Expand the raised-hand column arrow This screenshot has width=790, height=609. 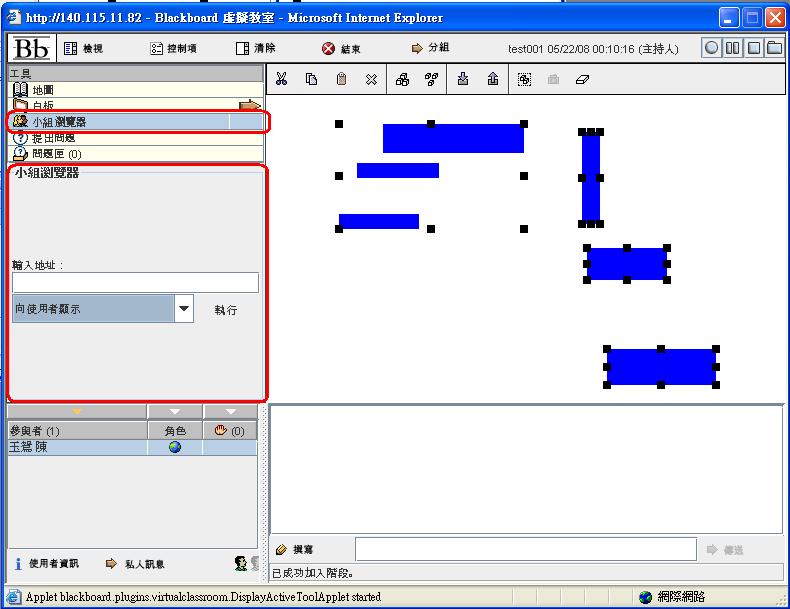click(231, 412)
